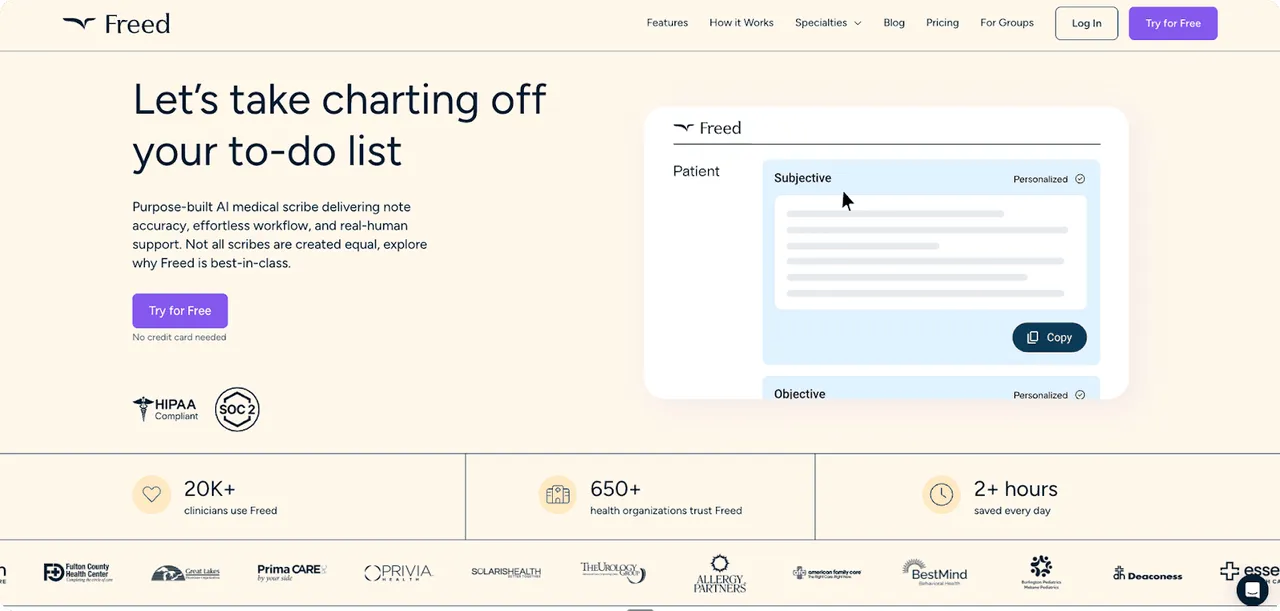Click '650+' health organizations statistic
This screenshot has height=611, width=1280.
pyautogui.click(x=615, y=489)
